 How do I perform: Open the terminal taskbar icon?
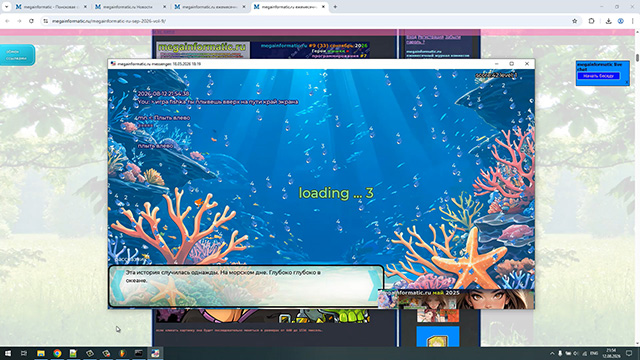click(x=139, y=353)
